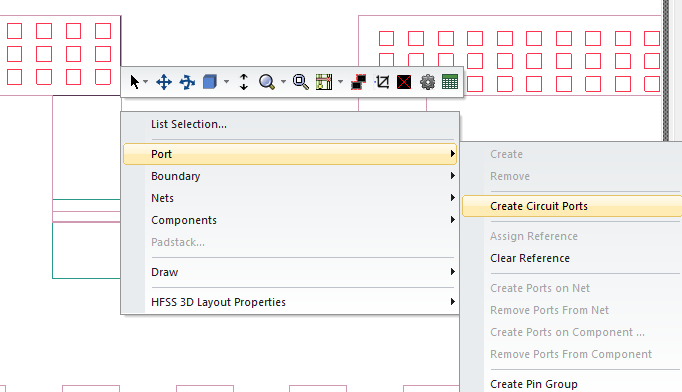Open dropdown arrow beside the magnifier zoom

point(284,82)
